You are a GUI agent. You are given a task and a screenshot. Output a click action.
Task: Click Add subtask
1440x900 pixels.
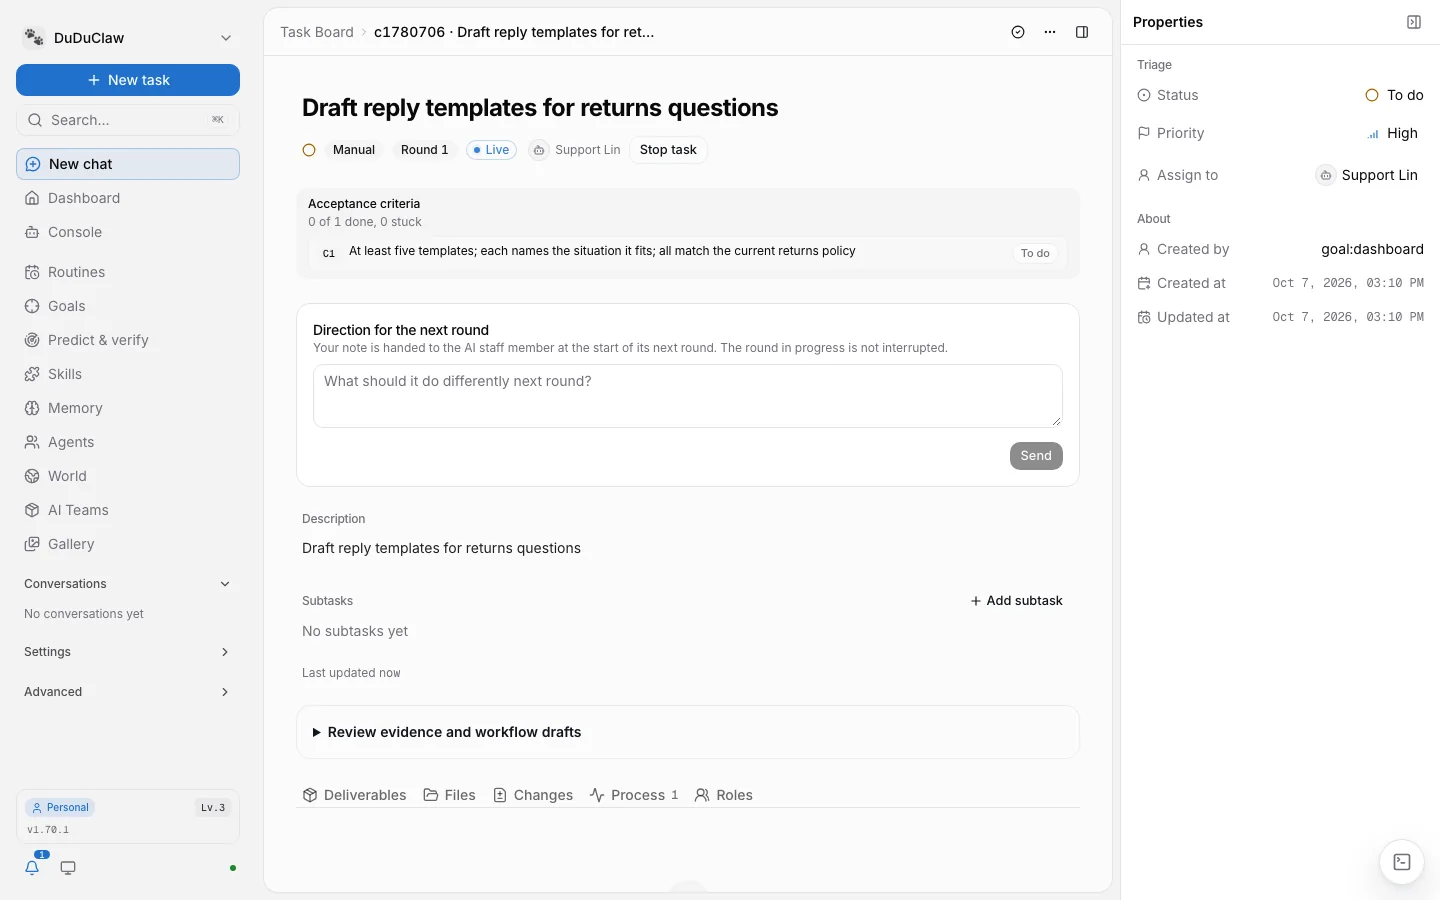(1016, 601)
